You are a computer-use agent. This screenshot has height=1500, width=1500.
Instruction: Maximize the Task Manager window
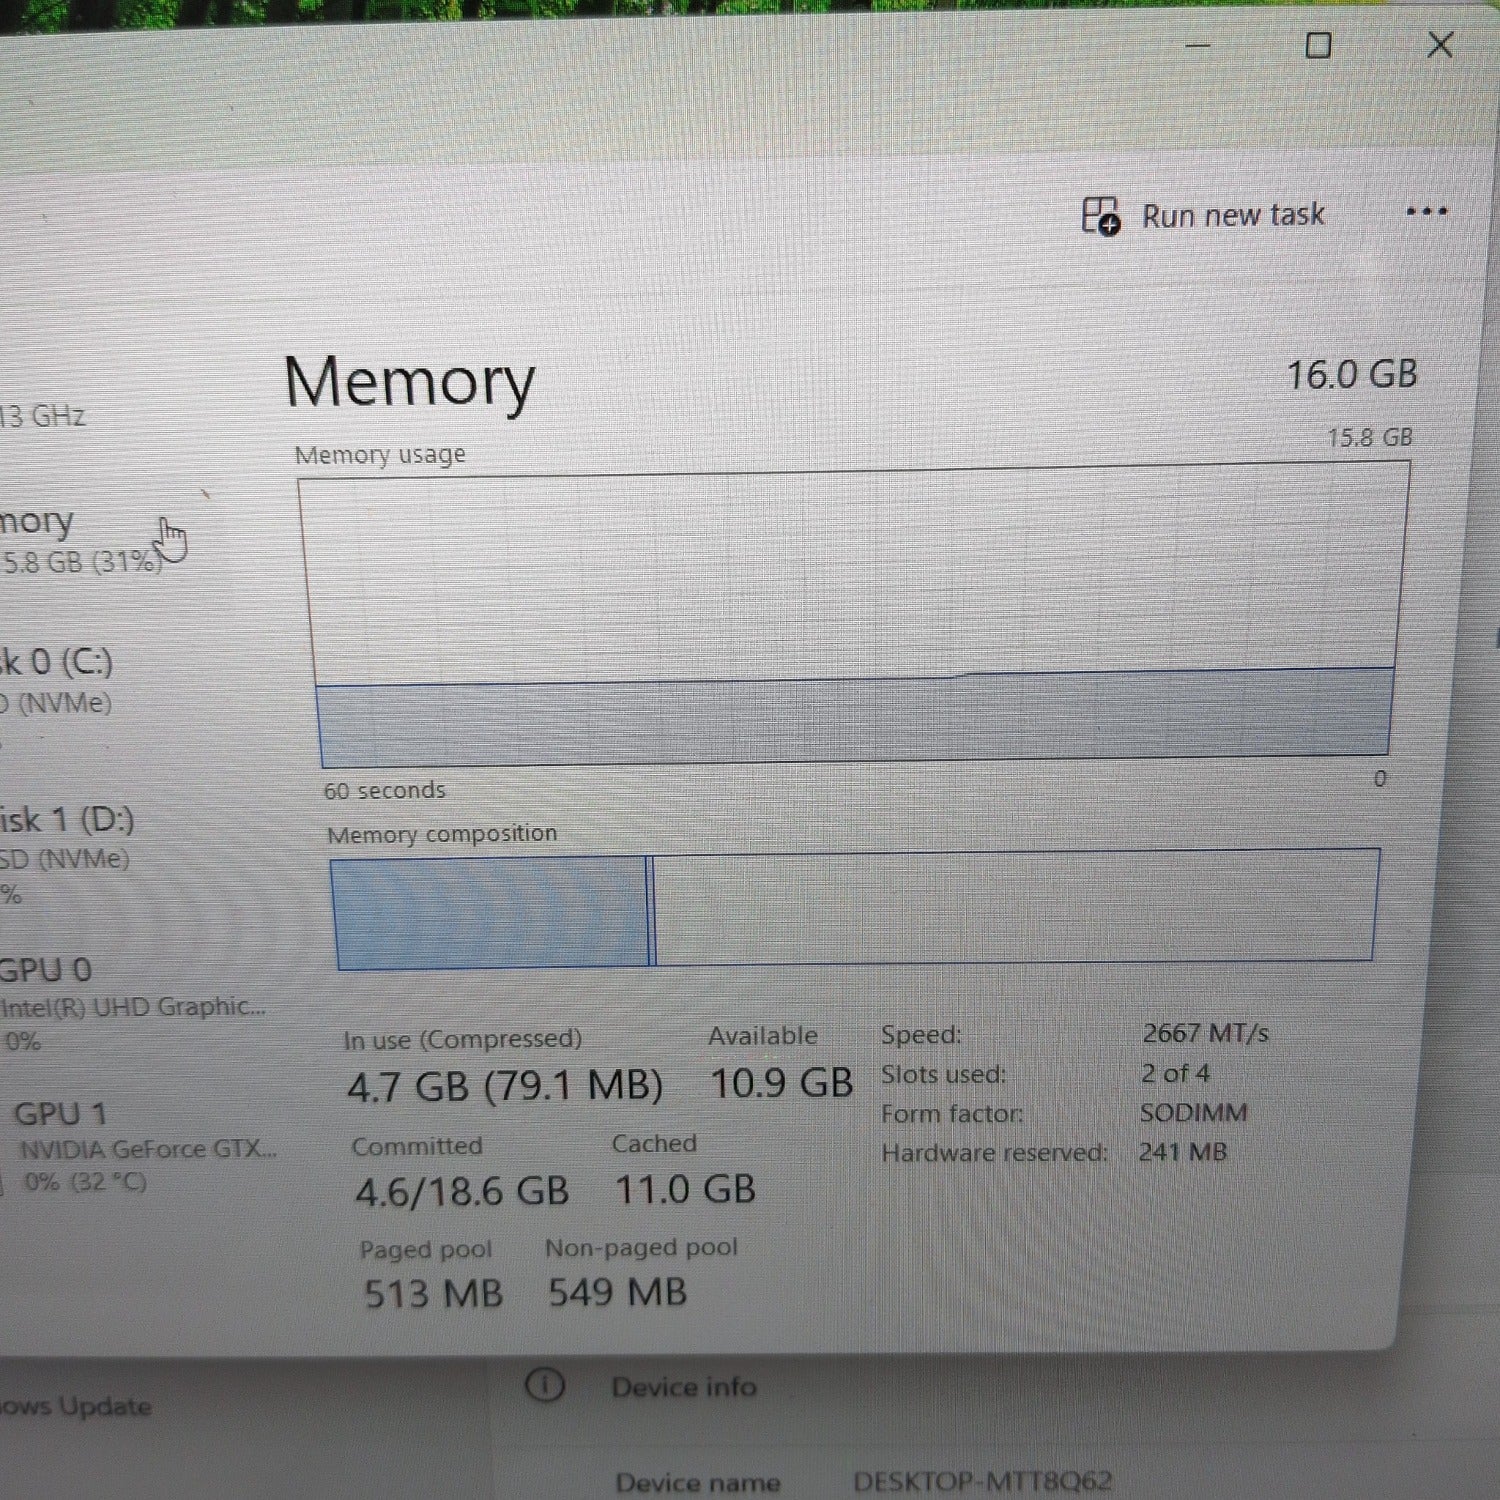(x=1318, y=45)
